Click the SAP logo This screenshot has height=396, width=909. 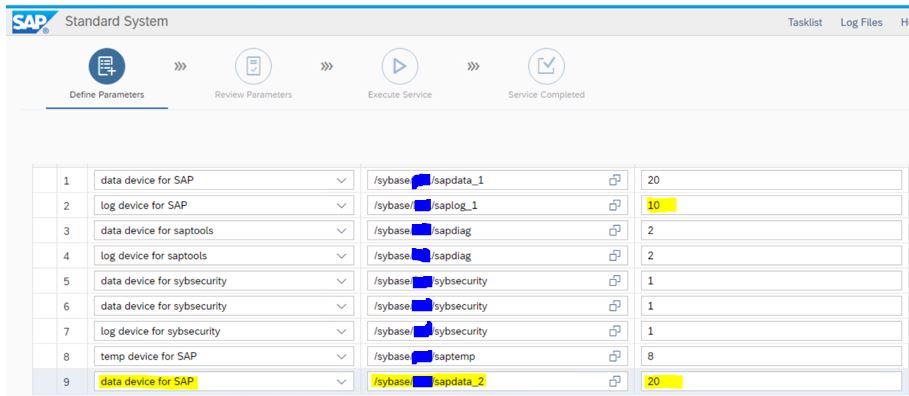(34, 22)
